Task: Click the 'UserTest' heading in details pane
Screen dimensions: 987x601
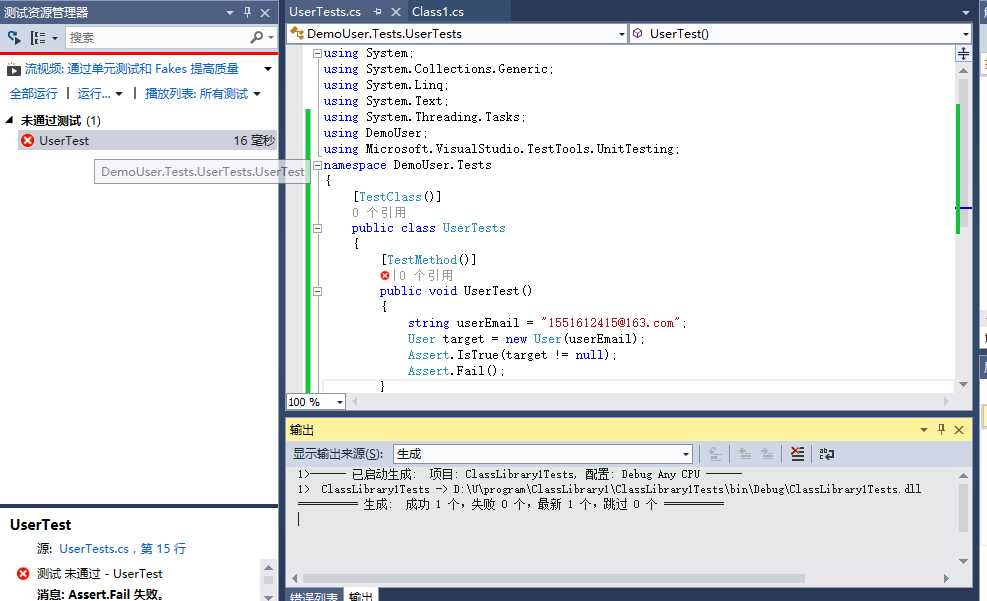Action: [40, 525]
